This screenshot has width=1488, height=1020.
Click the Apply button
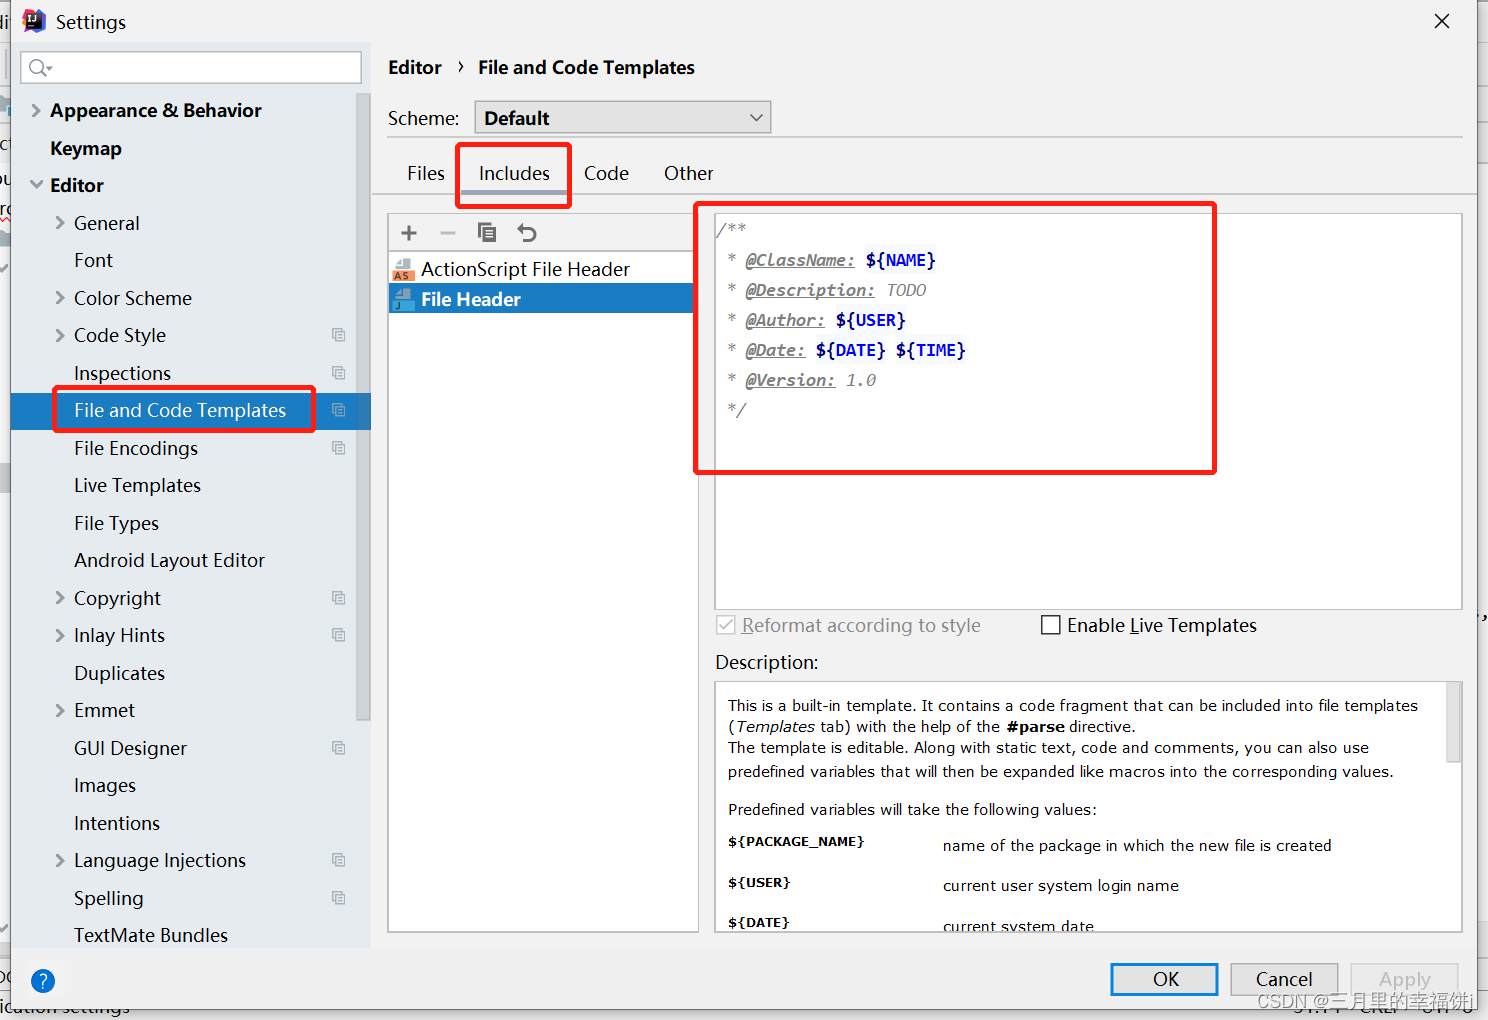pos(1404,979)
